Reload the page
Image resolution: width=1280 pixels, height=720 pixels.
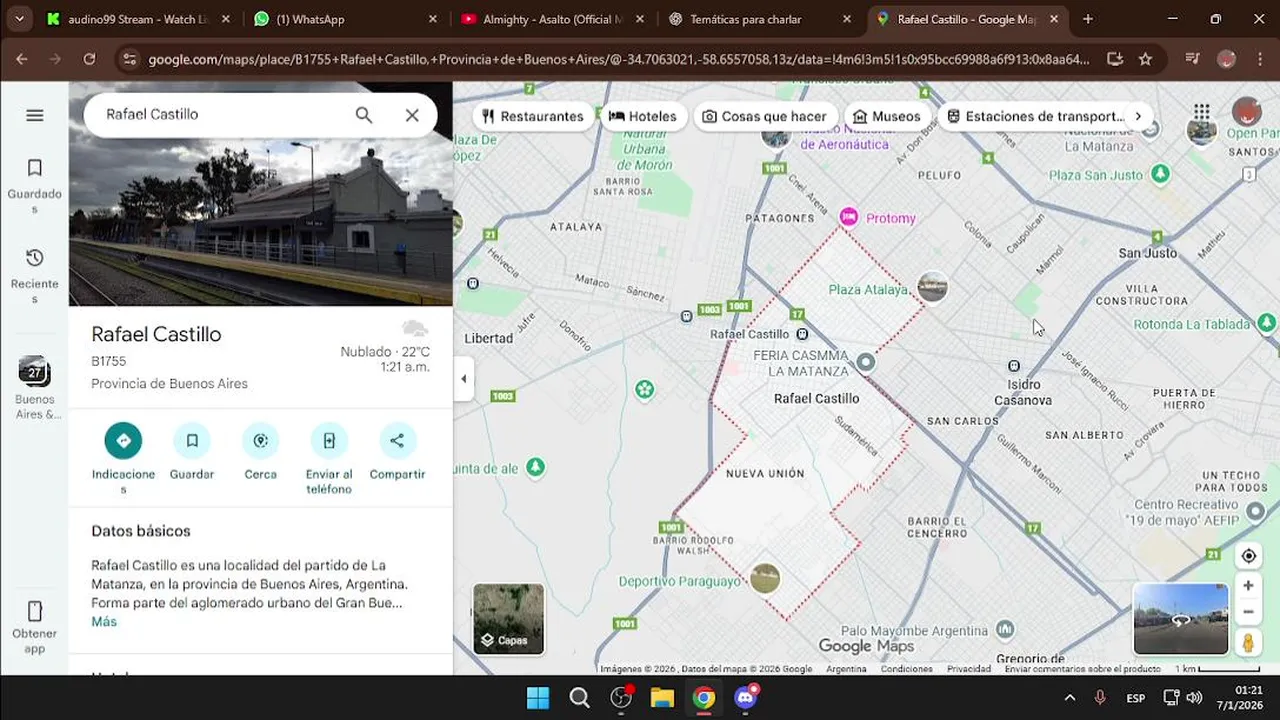(89, 59)
